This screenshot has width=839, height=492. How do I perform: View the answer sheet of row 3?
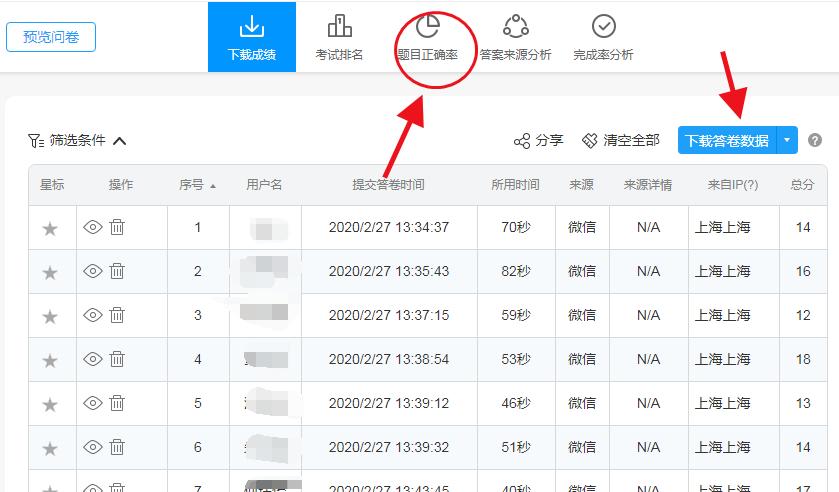[x=93, y=315]
